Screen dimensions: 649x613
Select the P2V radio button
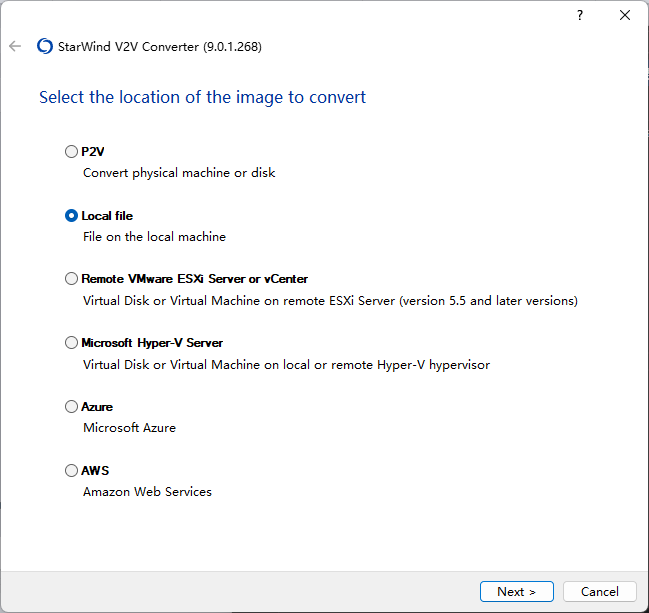pyautogui.click(x=71, y=151)
